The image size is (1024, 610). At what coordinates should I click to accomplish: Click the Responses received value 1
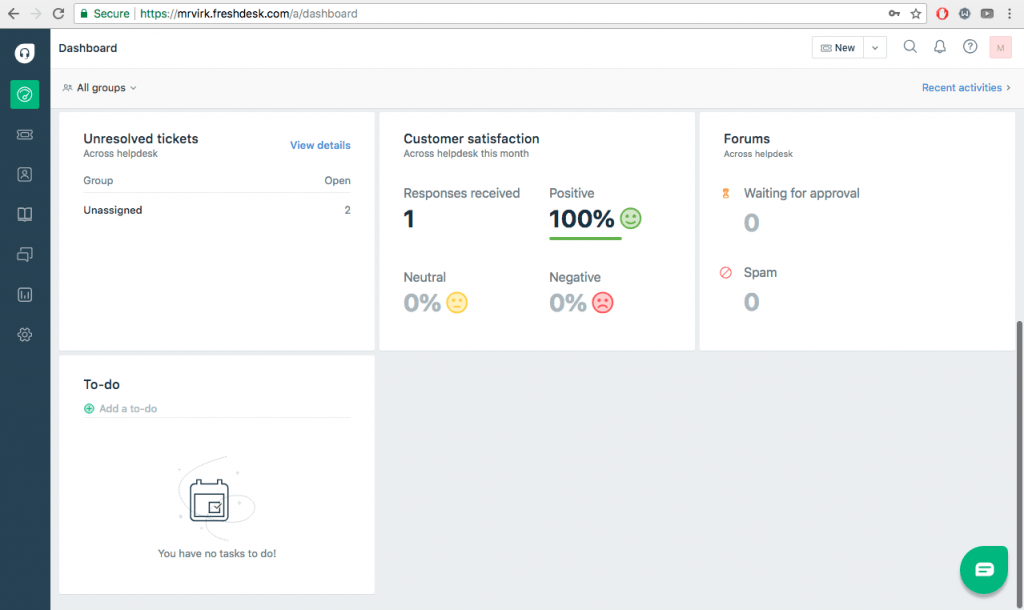(409, 219)
